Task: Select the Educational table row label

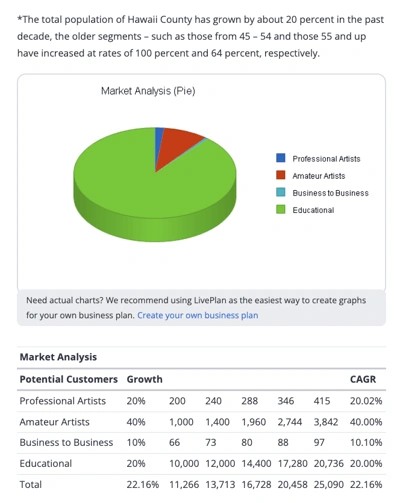Action: [46, 464]
